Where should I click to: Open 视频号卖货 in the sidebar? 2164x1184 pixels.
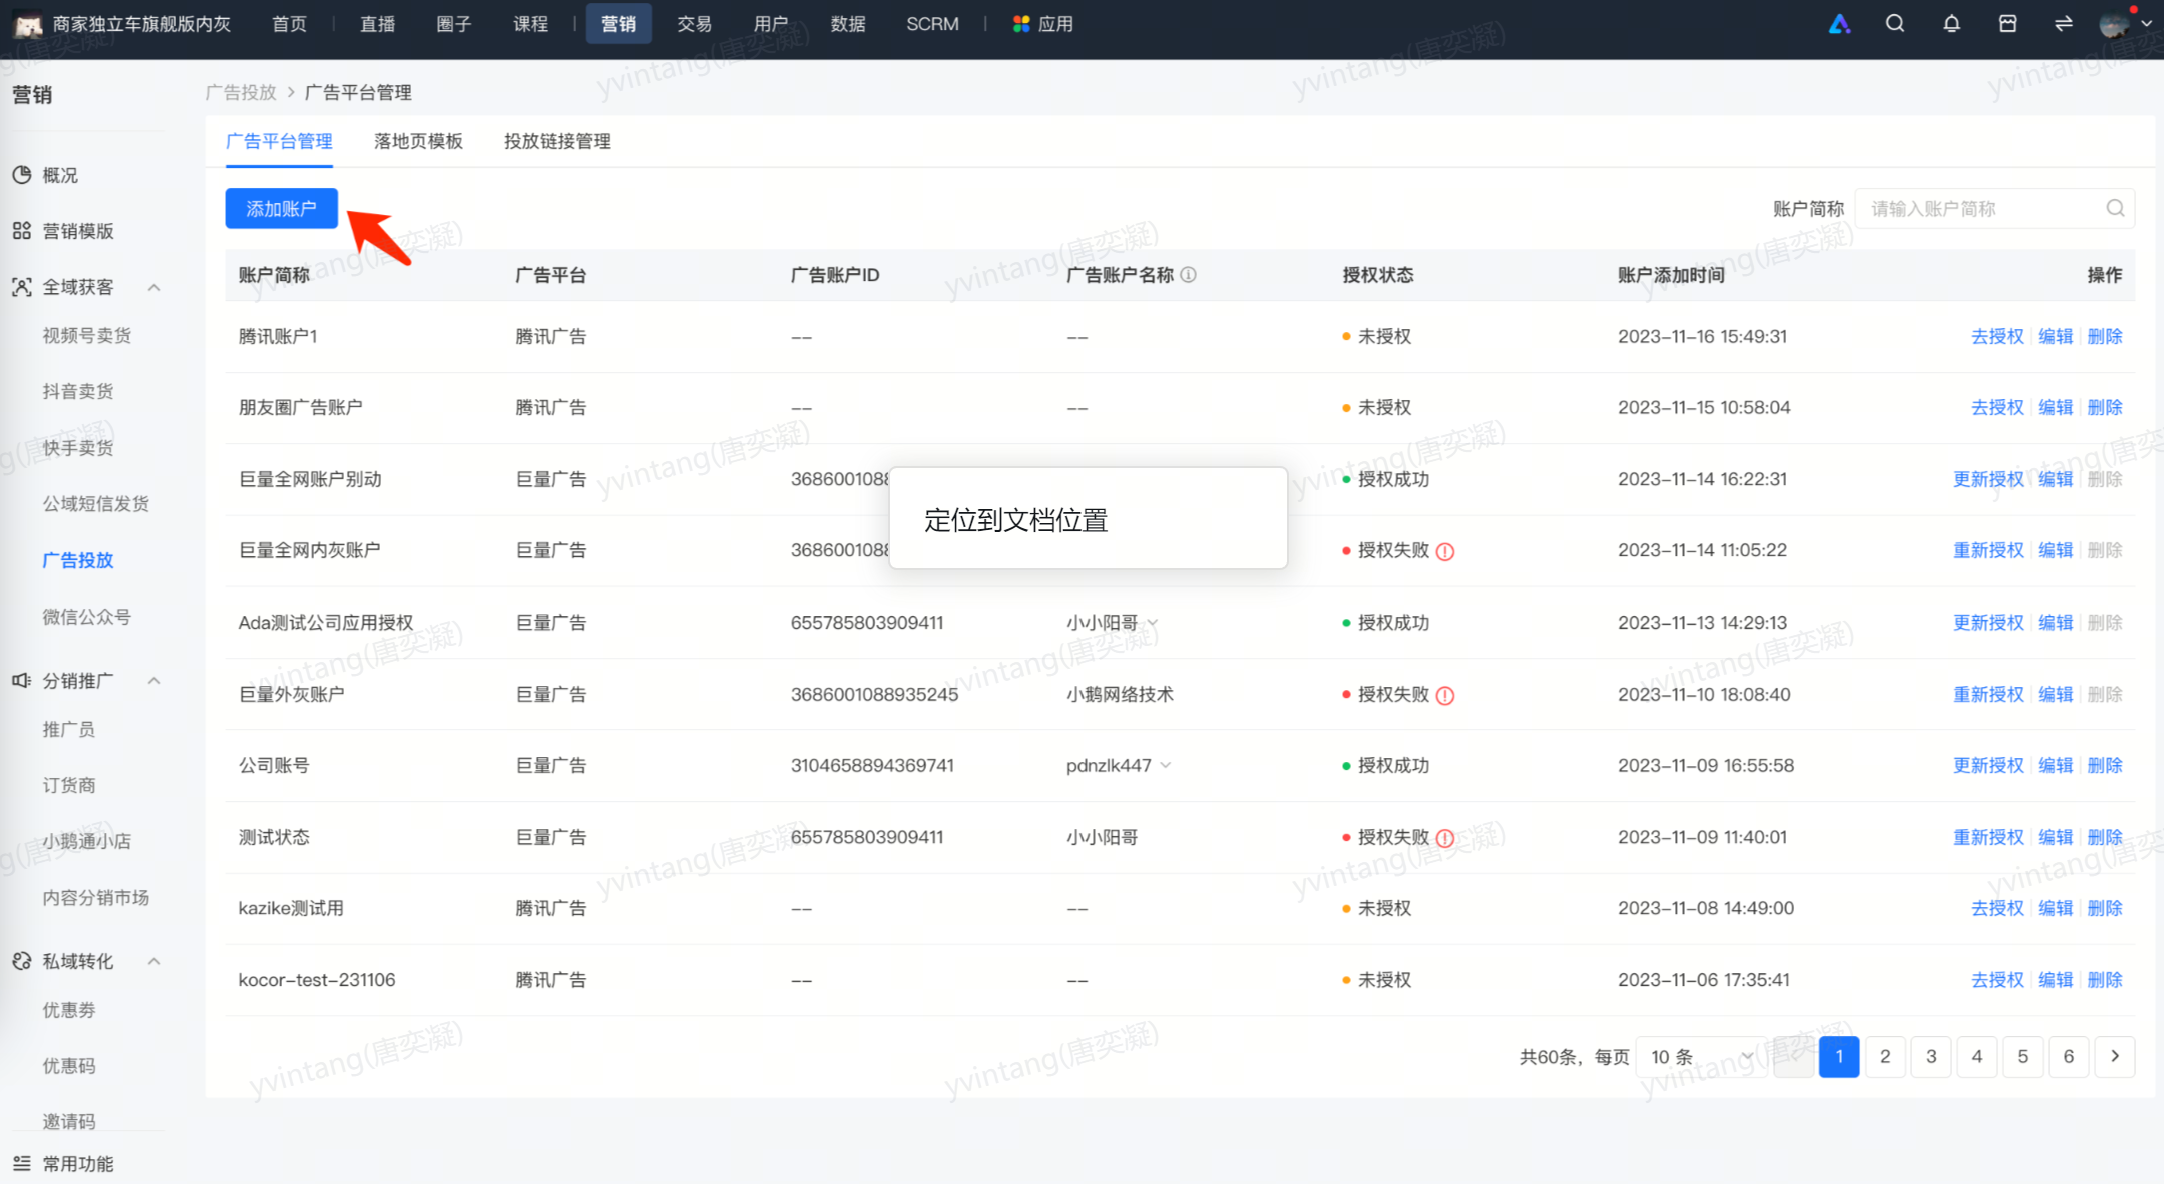[x=87, y=335]
